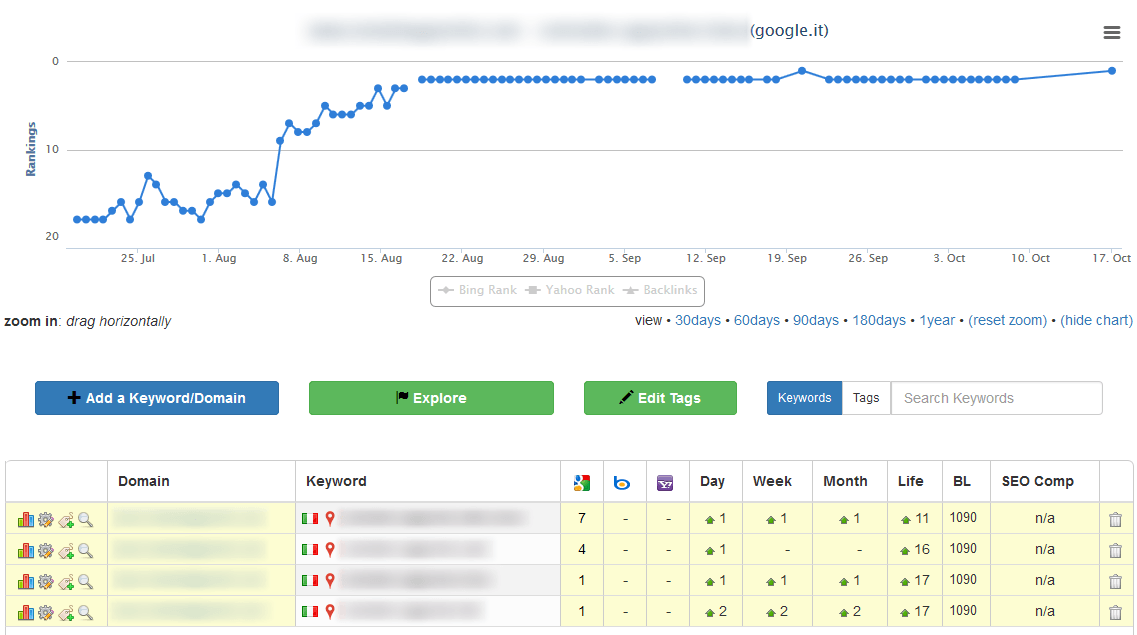Screen dimensions: 1137x635
Task: Click tag-add icon in last row (Day 2)
Action: [x=66, y=613]
